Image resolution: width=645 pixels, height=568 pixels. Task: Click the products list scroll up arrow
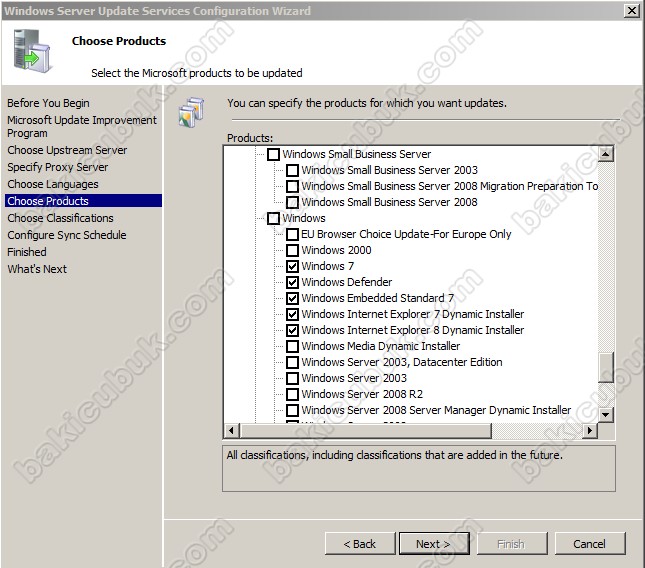606,154
